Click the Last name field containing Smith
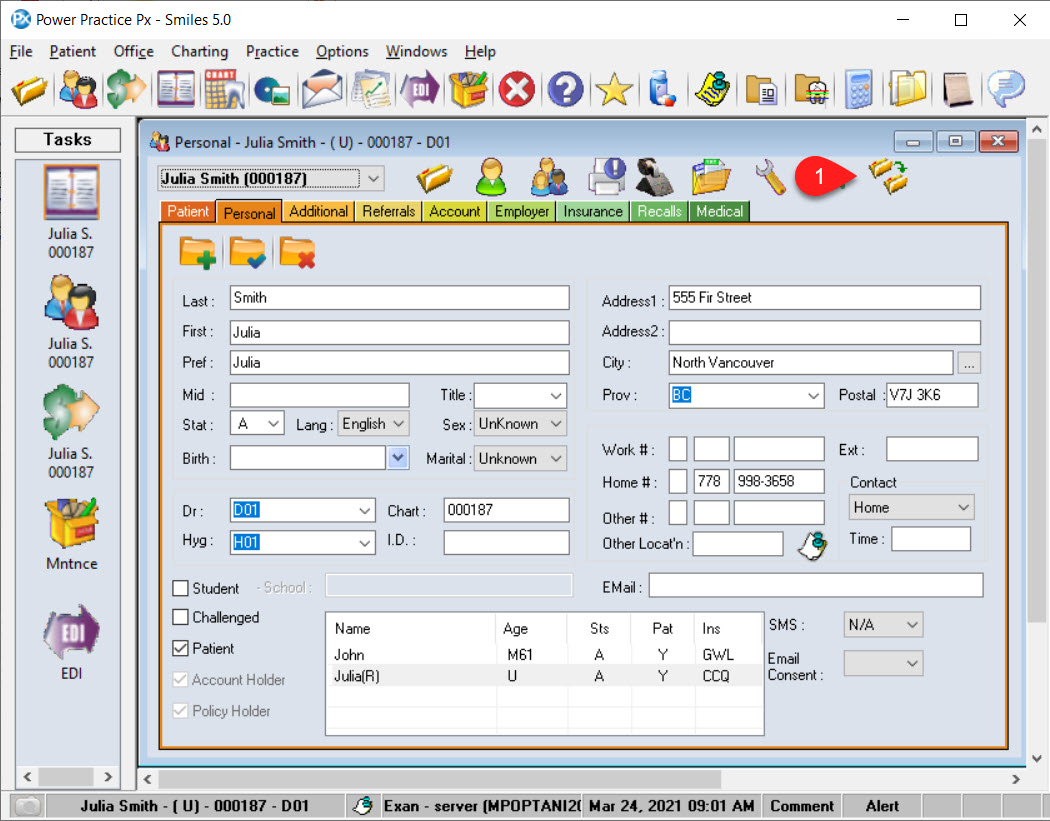This screenshot has width=1050, height=821. (400, 298)
